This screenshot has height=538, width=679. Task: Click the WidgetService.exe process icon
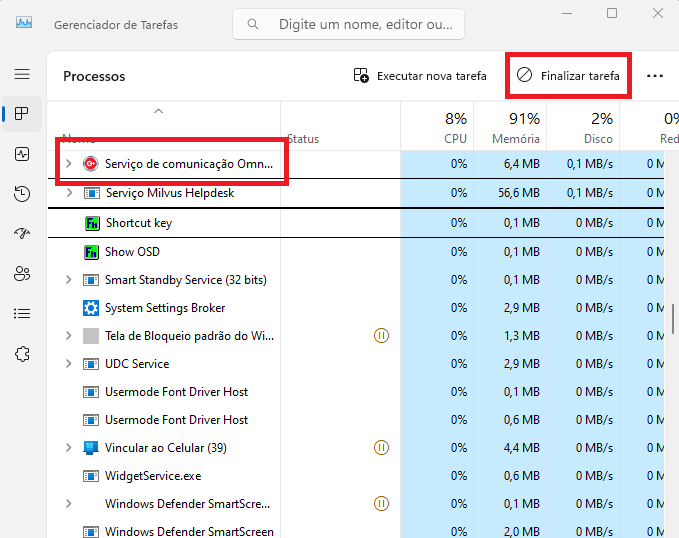click(x=91, y=476)
